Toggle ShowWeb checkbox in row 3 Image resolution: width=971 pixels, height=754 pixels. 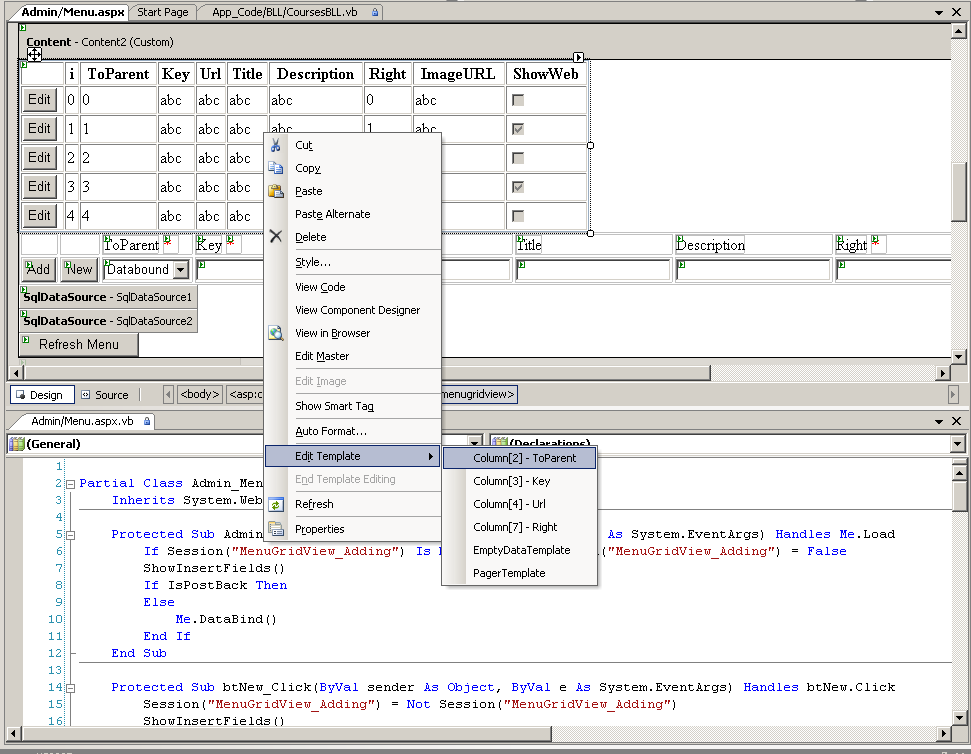click(518, 187)
